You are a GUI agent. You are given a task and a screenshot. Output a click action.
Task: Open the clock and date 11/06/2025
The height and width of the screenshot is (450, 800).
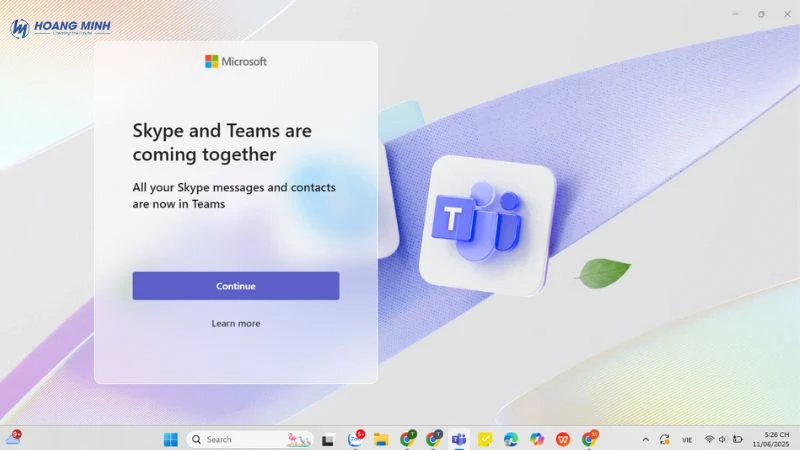pos(771,439)
